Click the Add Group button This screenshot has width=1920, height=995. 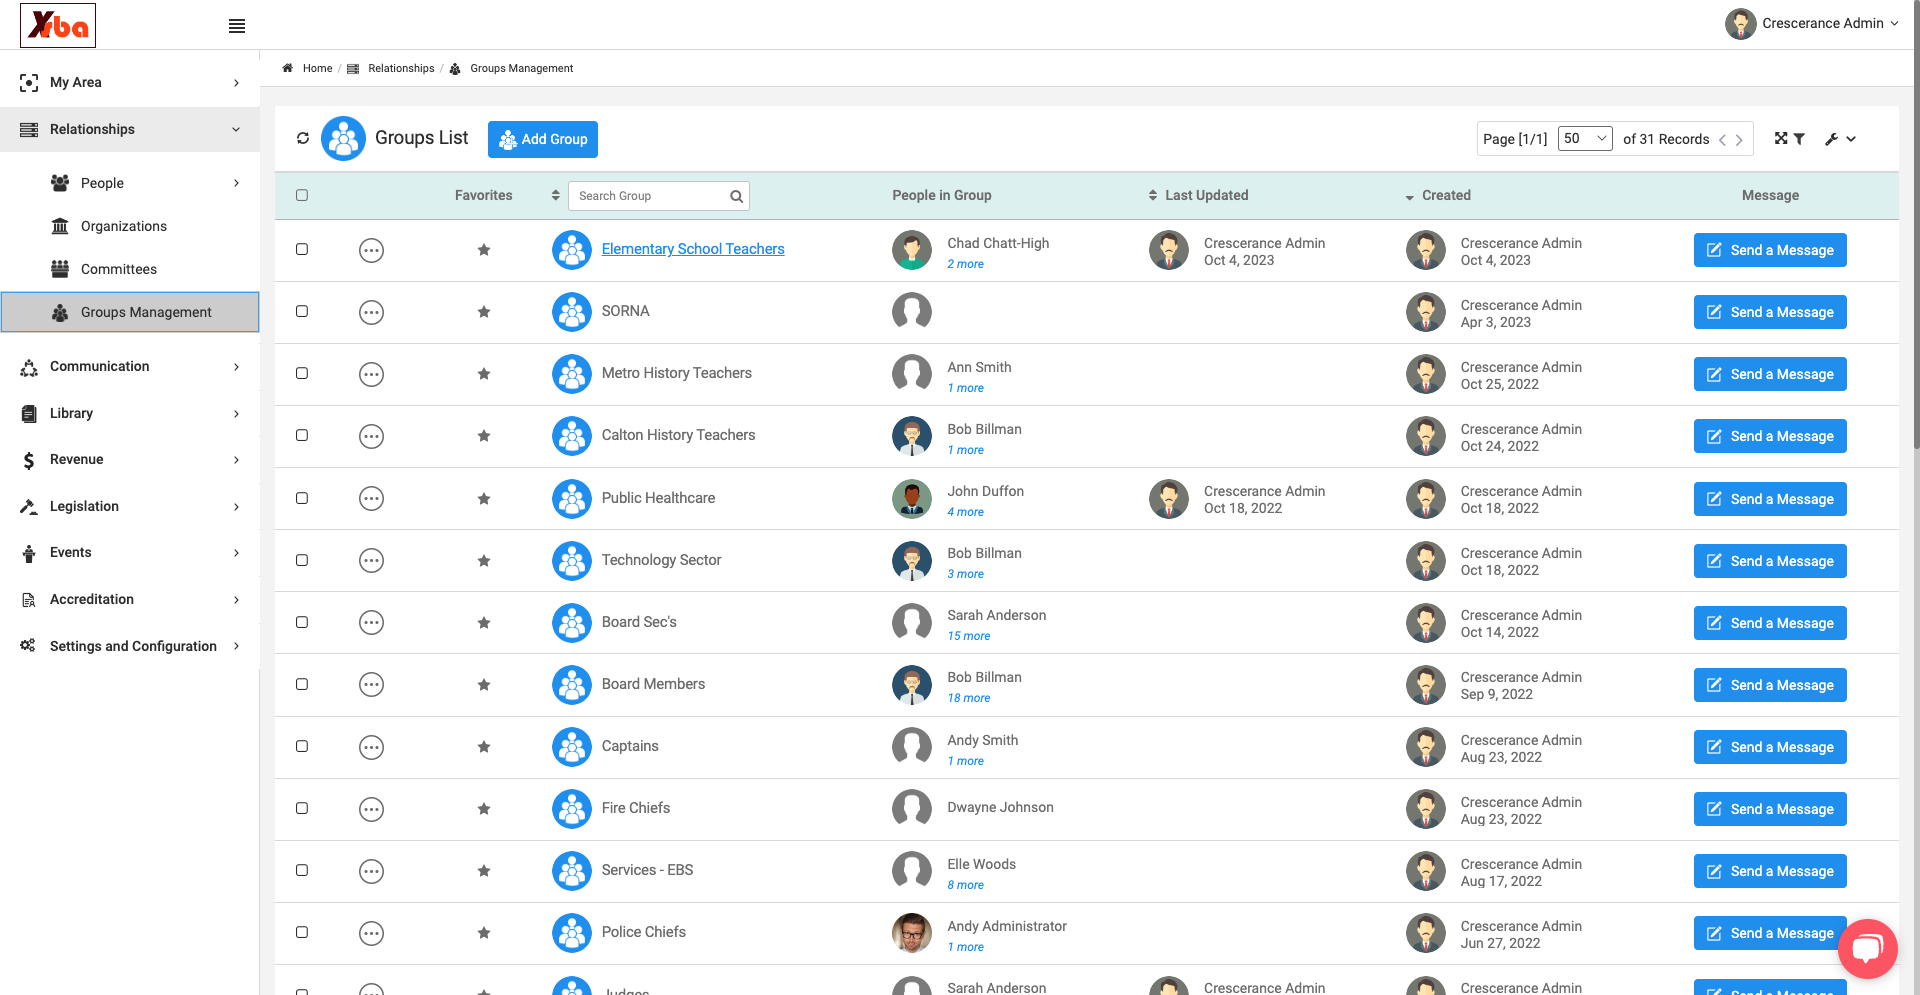(x=543, y=139)
